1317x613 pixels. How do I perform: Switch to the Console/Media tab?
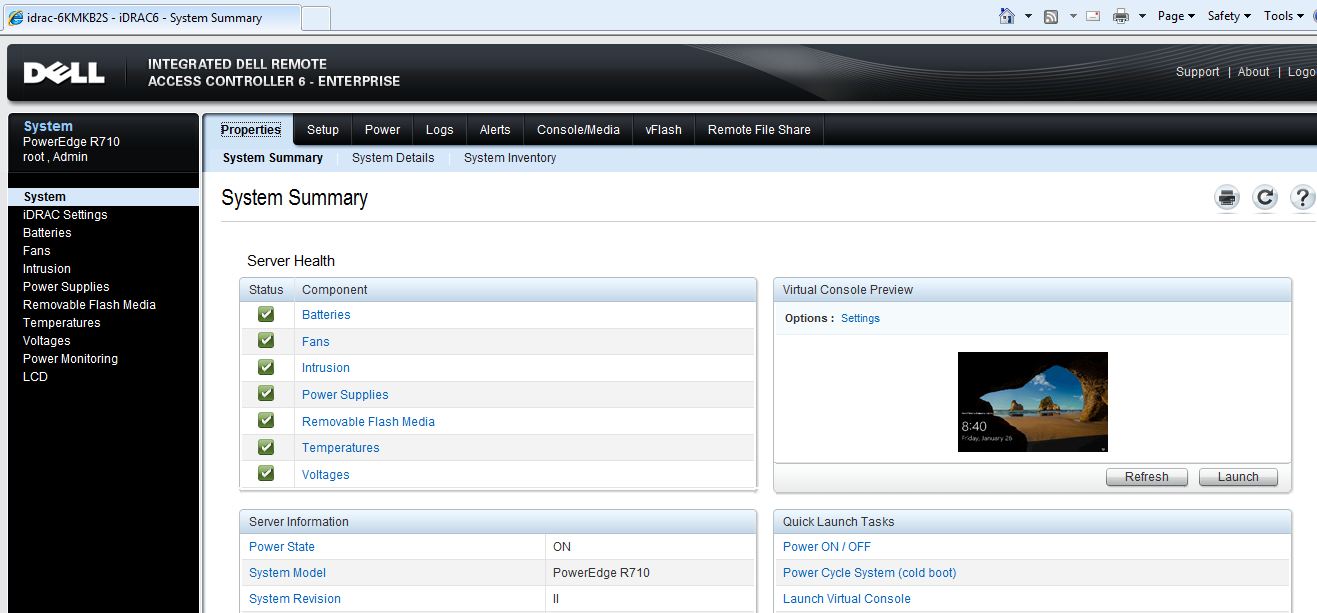tap(577, 129)
